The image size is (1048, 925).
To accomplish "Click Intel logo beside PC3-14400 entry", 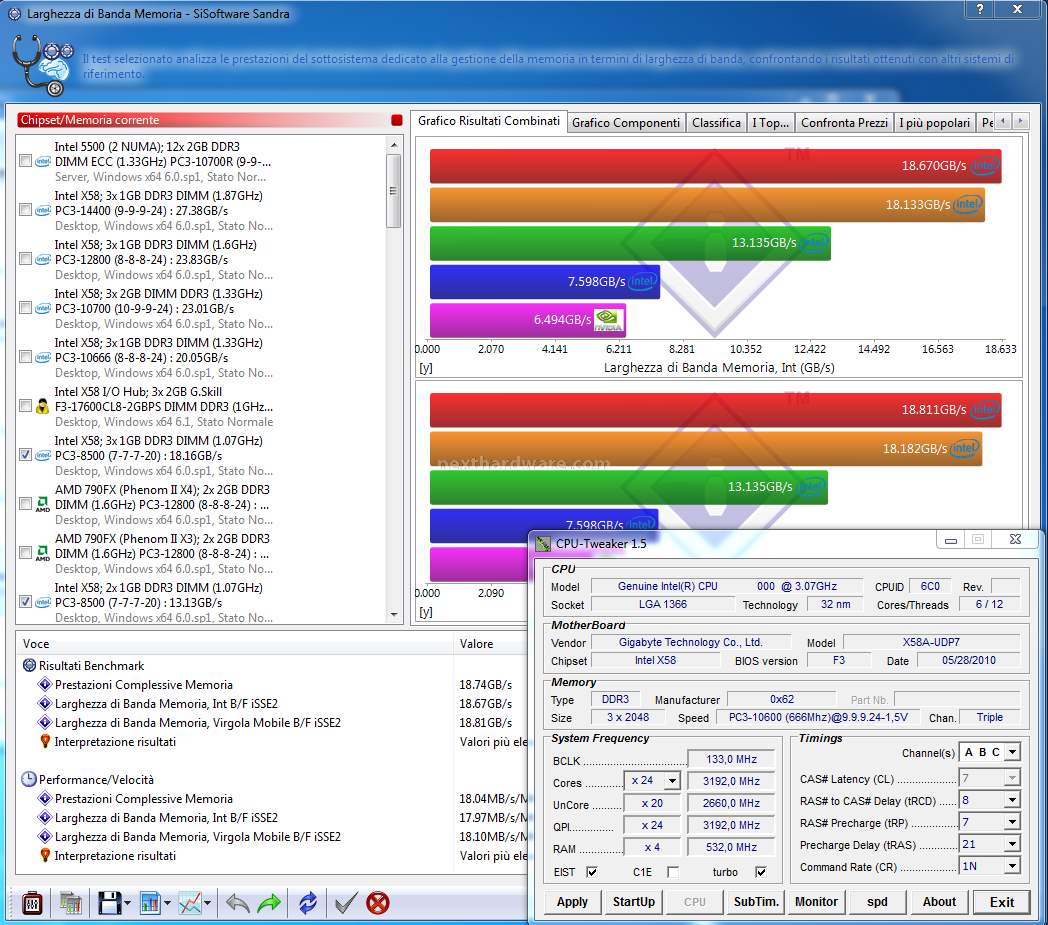I will click(x=43, y=211).
